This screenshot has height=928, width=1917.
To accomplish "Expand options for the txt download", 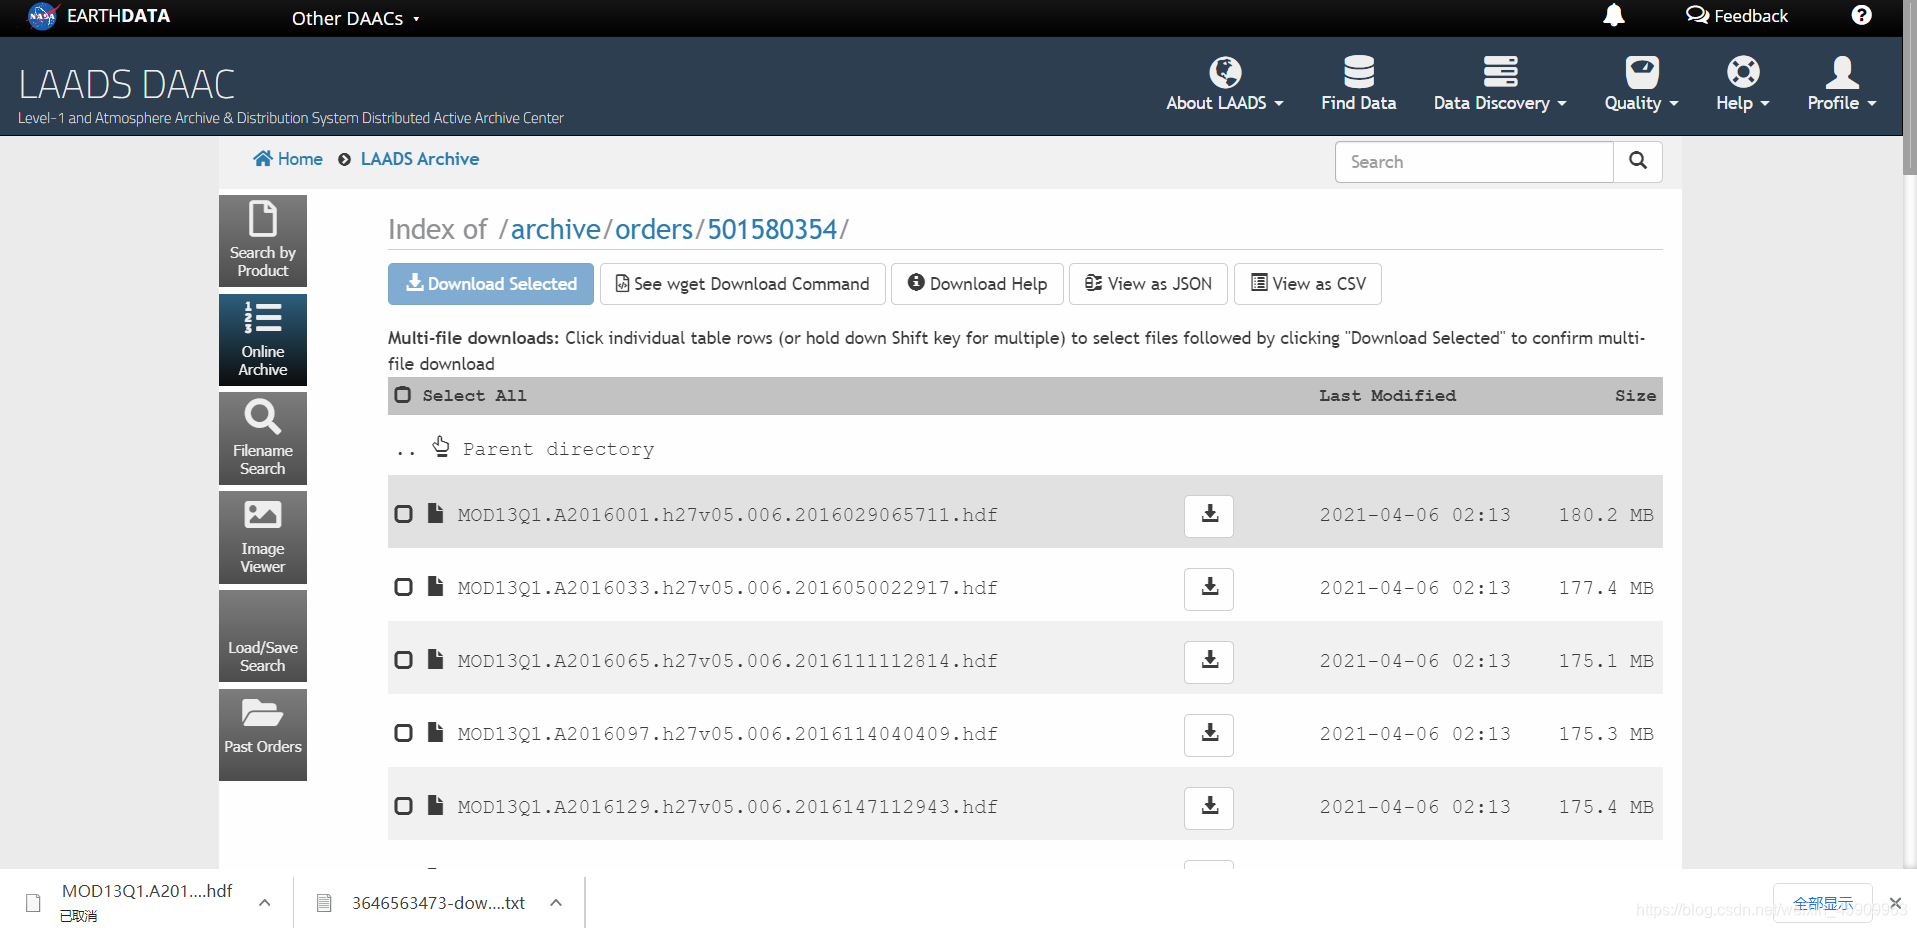I will 556,902.
